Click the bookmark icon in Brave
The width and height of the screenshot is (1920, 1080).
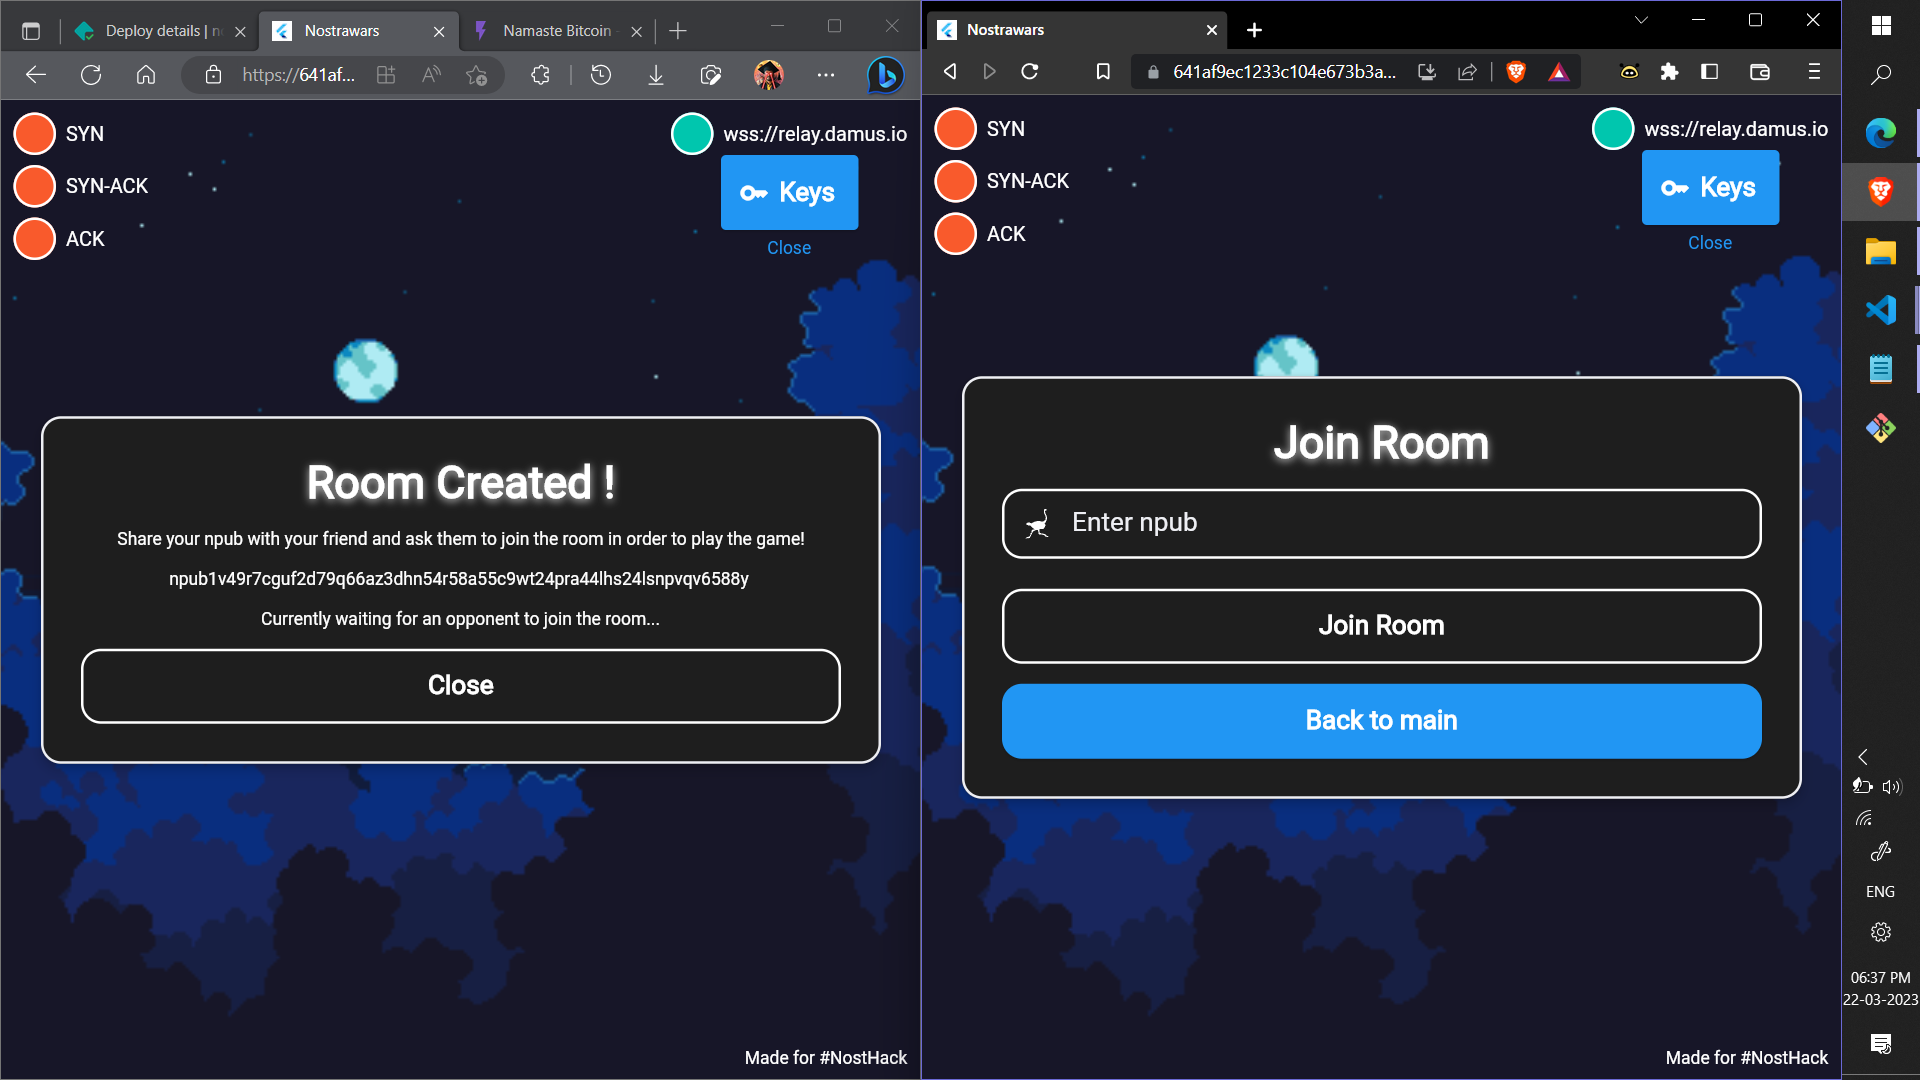coord(1103,72)
